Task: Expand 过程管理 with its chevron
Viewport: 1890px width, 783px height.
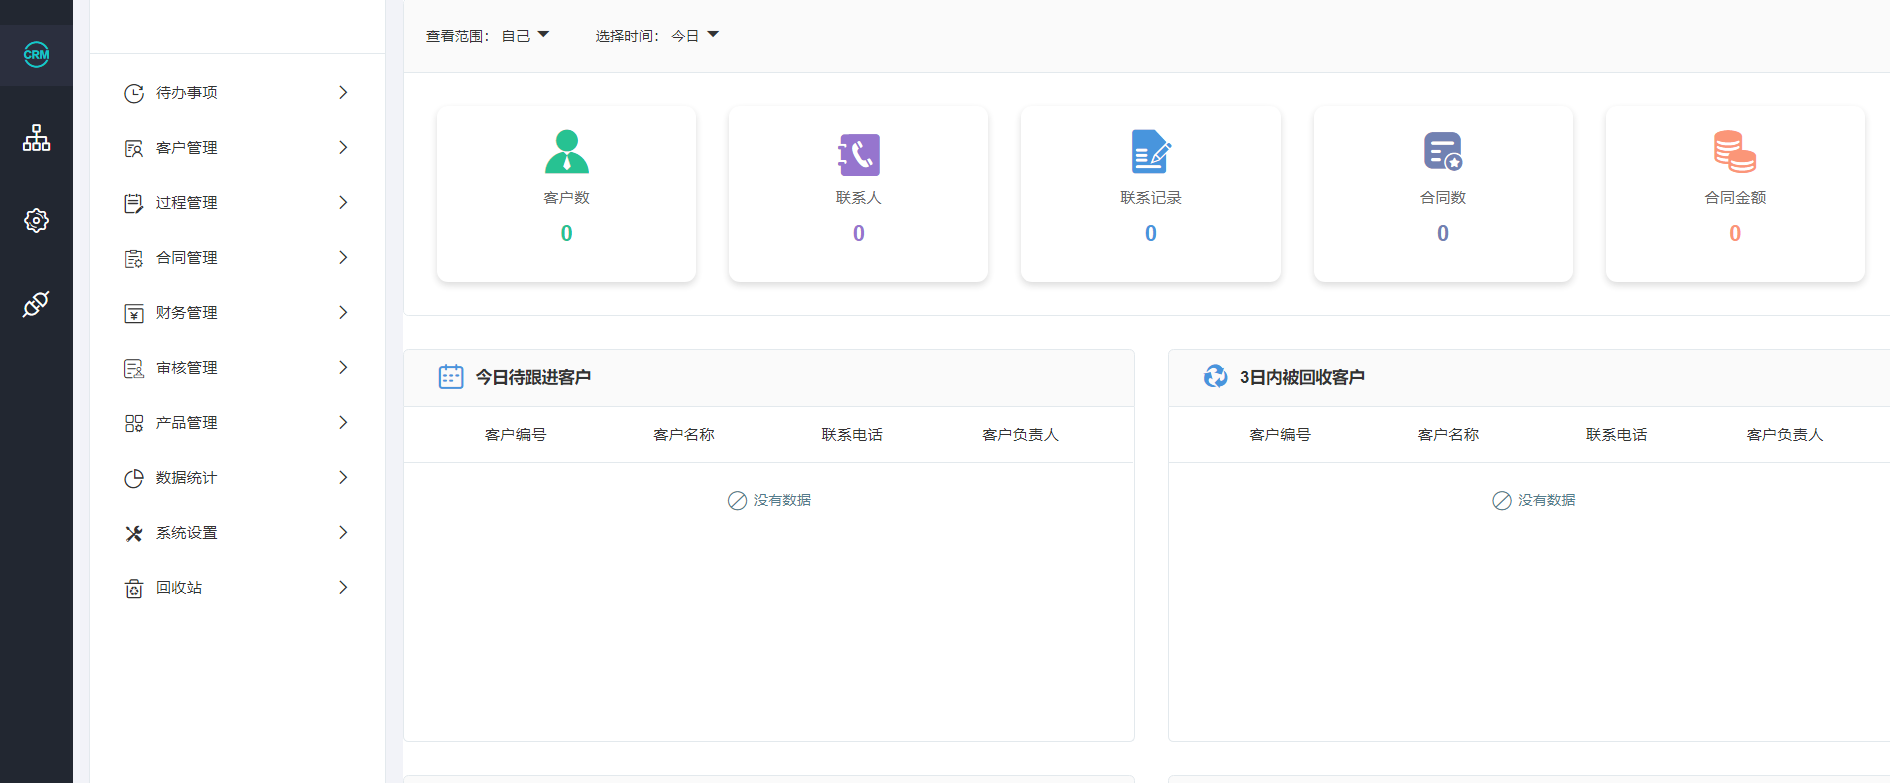Action: click(x=343, y=202)
